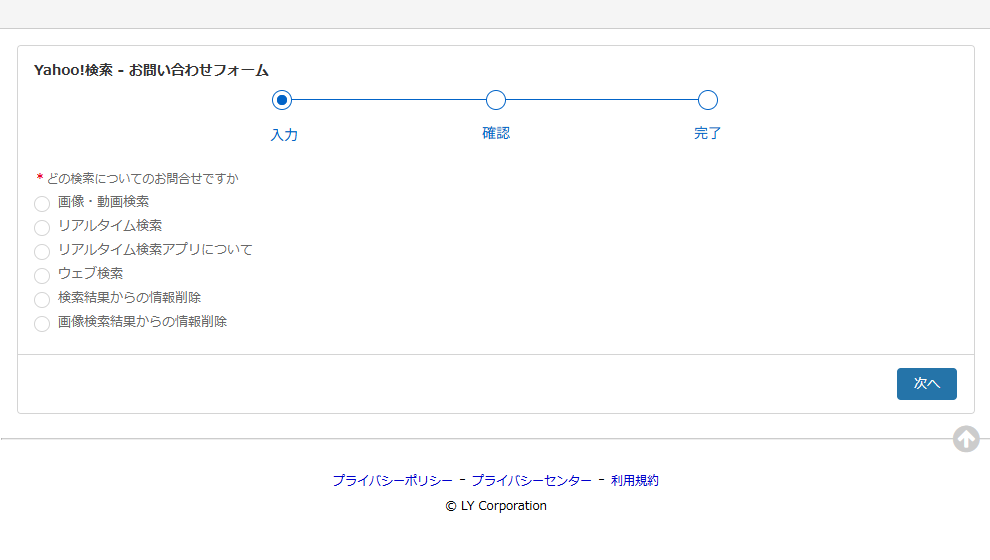Open the プライバシーセンター link
The image size is (990, 560).
pyautogui.click(x=531, y=481)
